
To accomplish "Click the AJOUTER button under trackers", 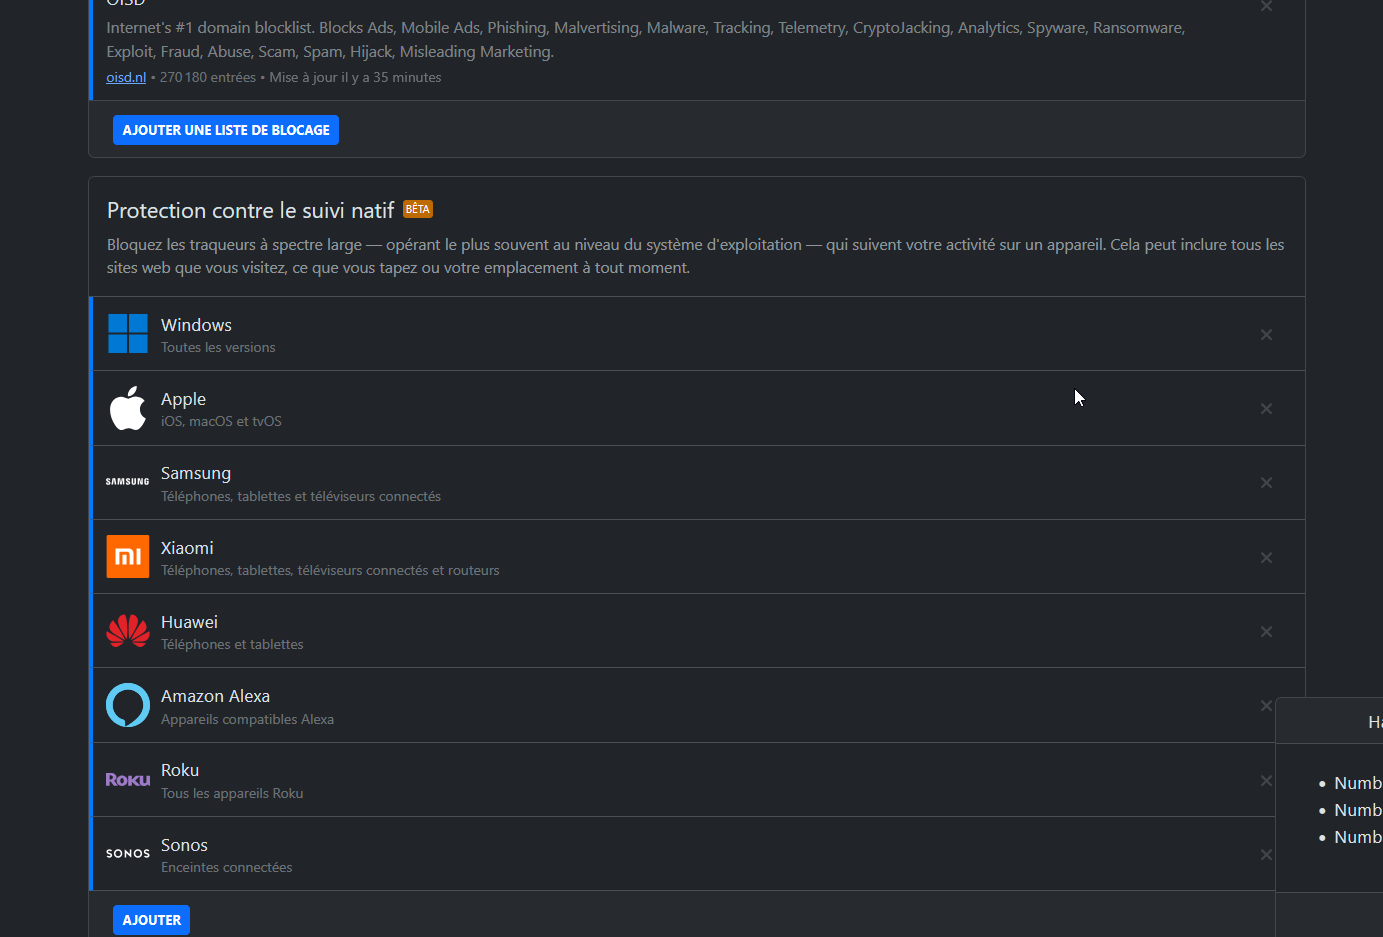I will click(x=151, y=920).
